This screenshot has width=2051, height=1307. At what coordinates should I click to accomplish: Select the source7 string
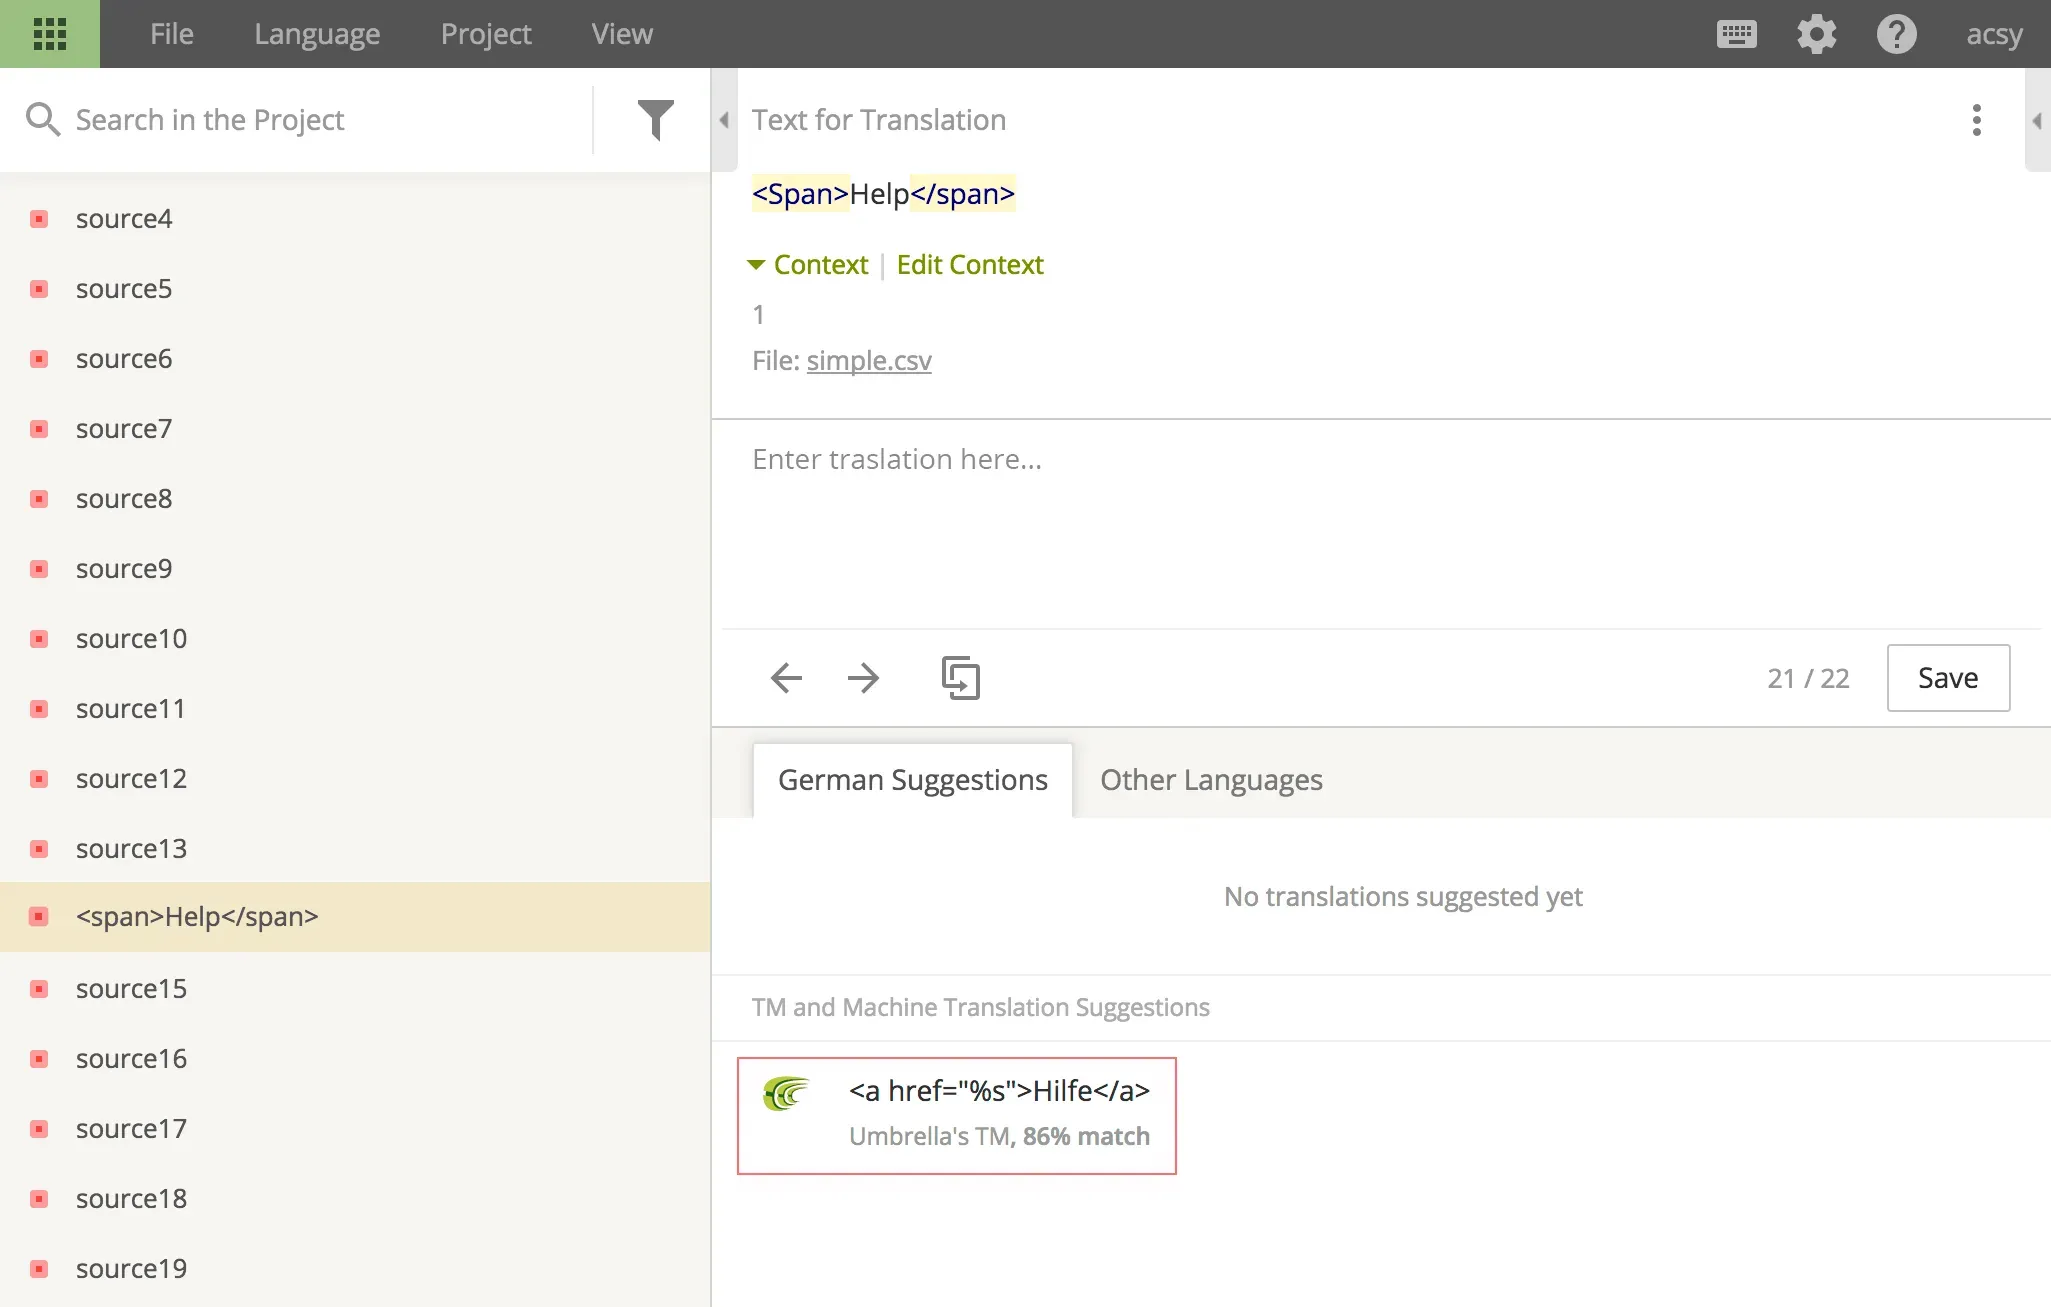(x=355, y=428)
